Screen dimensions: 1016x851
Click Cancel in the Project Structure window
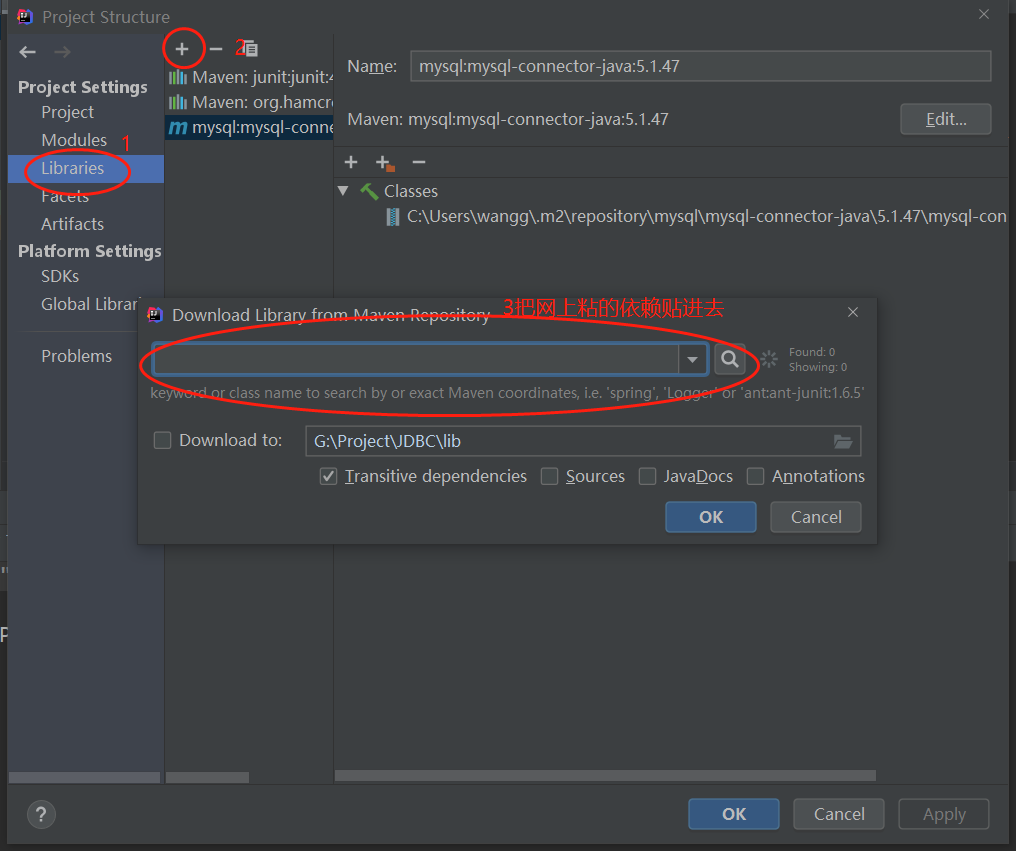click(x=838, y=814)
